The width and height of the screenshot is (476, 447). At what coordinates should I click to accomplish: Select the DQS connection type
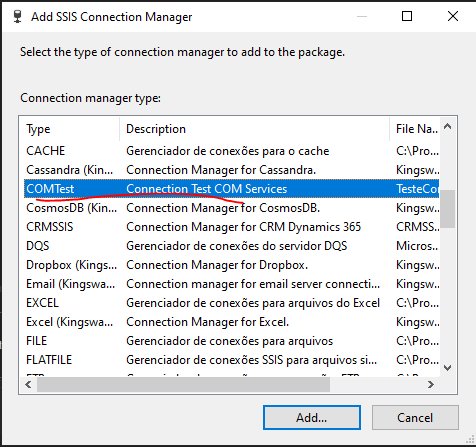(231, 246)
